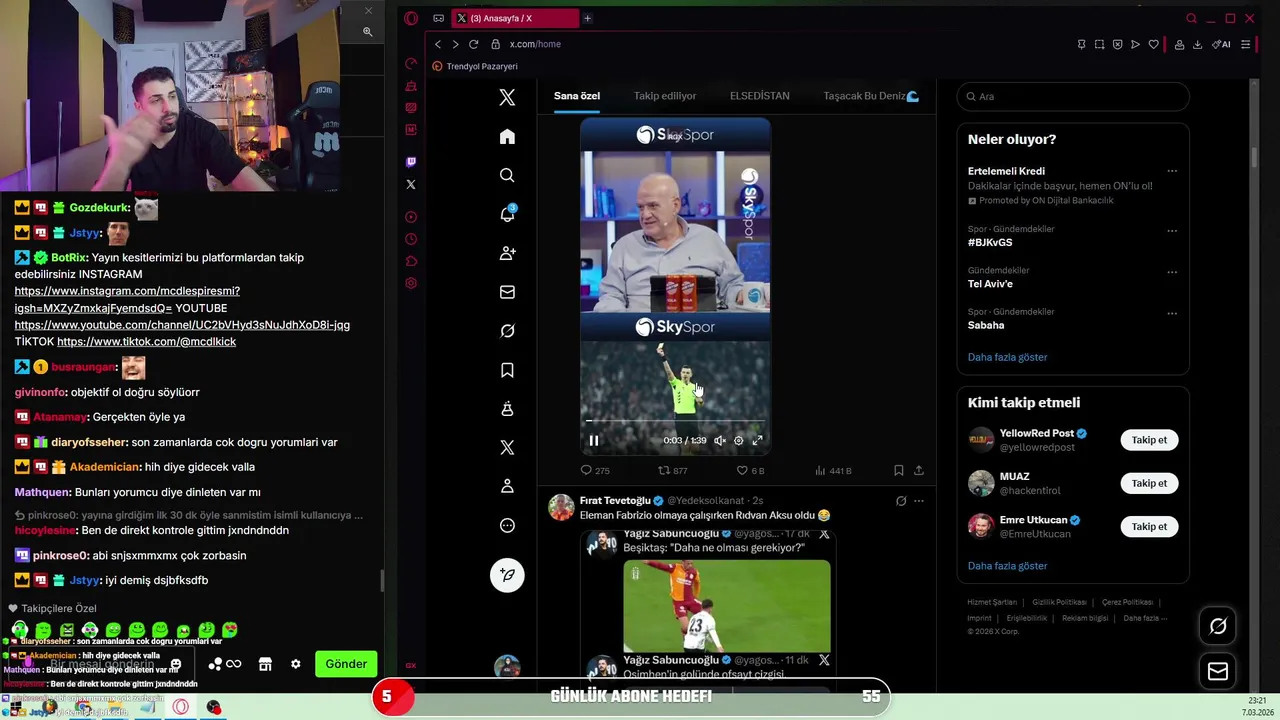The height and width of the screenshot is (720, 1280).
Task: Open floating Grok button at bottom right
Action: tap(1218, 626)
